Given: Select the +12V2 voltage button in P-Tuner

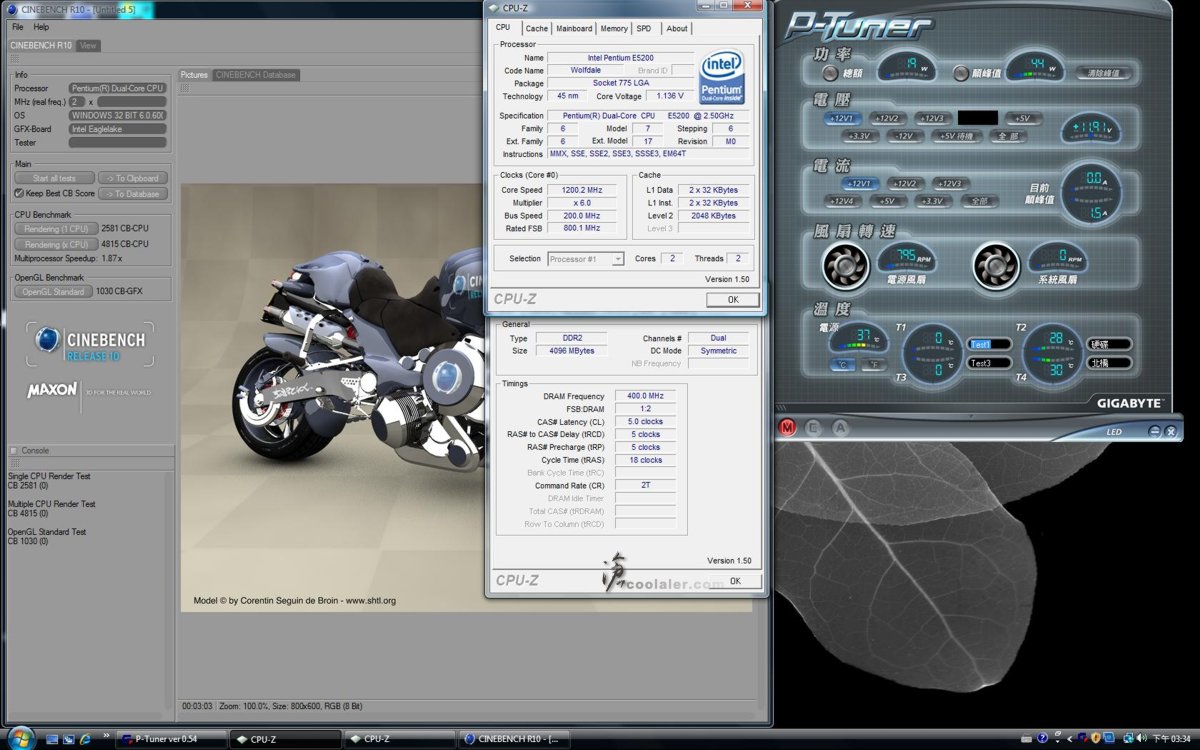Looking at the screenshot, I should [887, 118].
